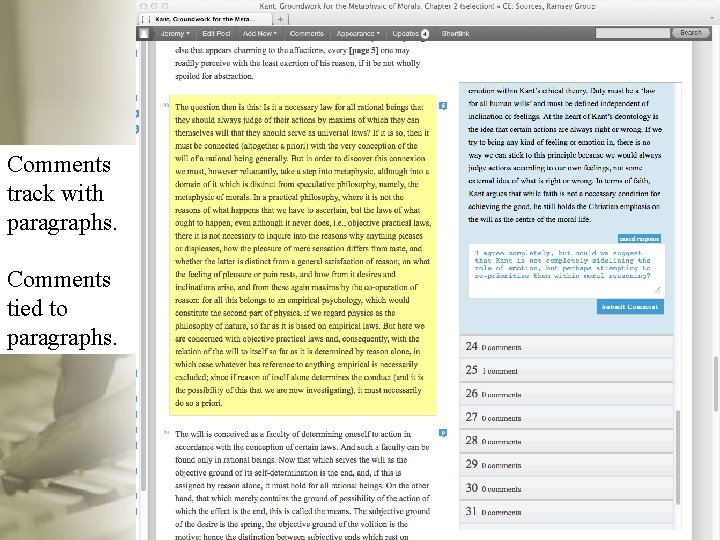Open the Jeremy user dropdown menu

(174, 34)
